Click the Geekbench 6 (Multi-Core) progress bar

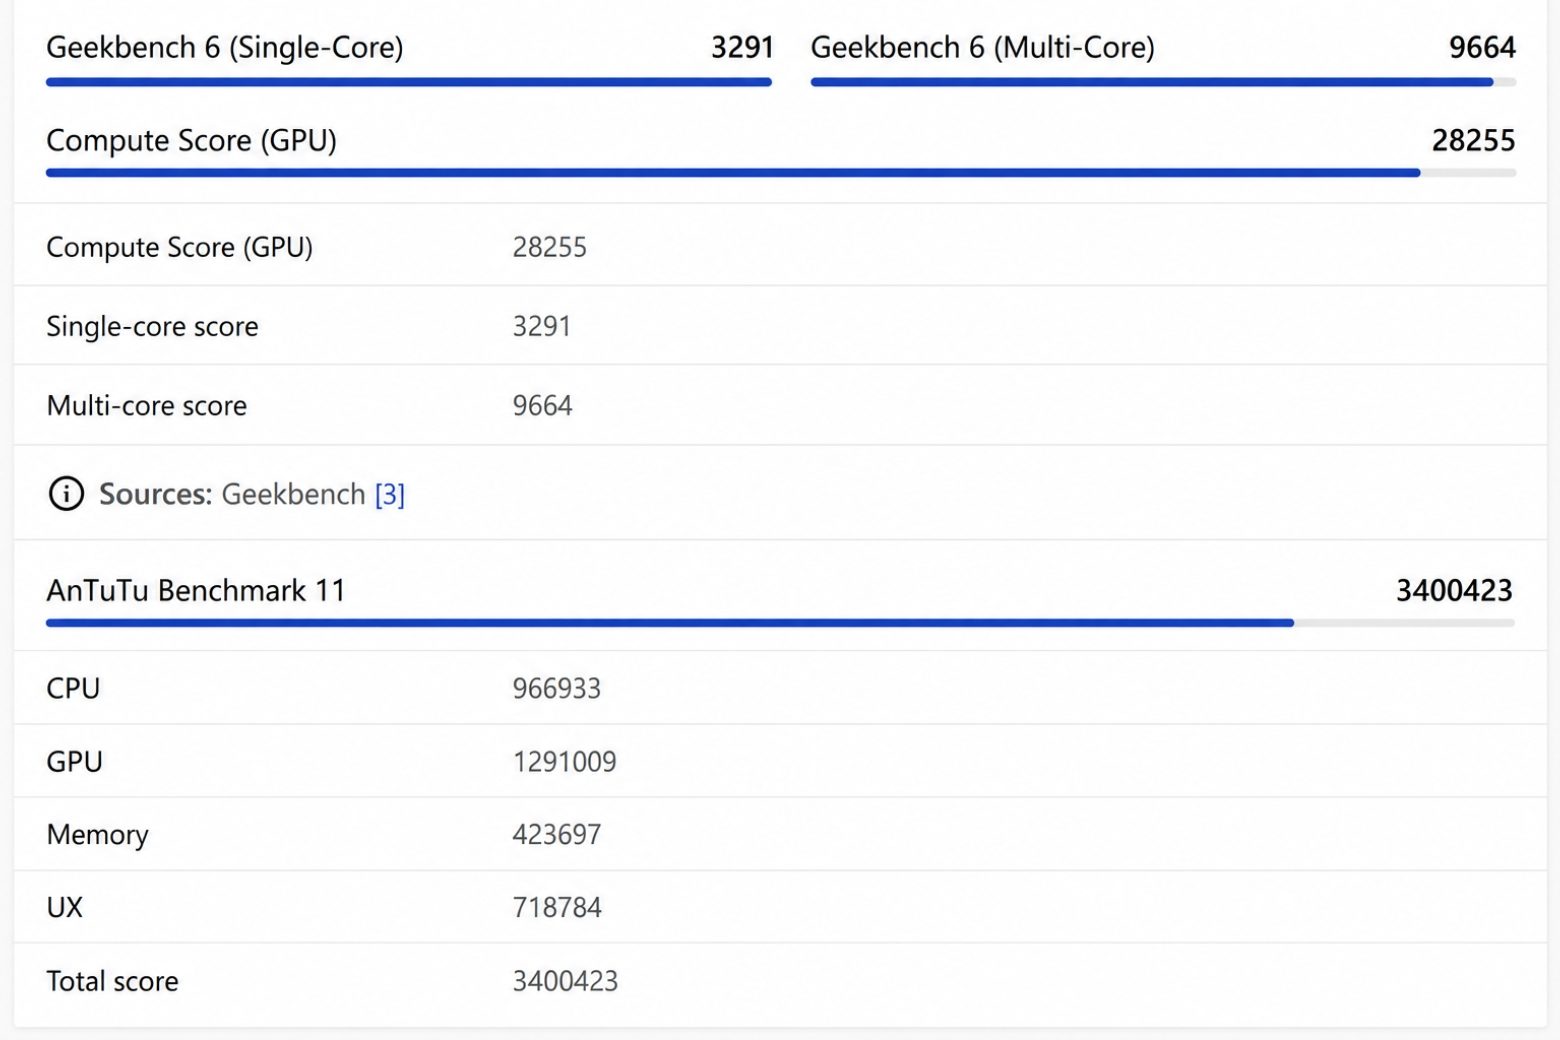tap(1163, 82)
